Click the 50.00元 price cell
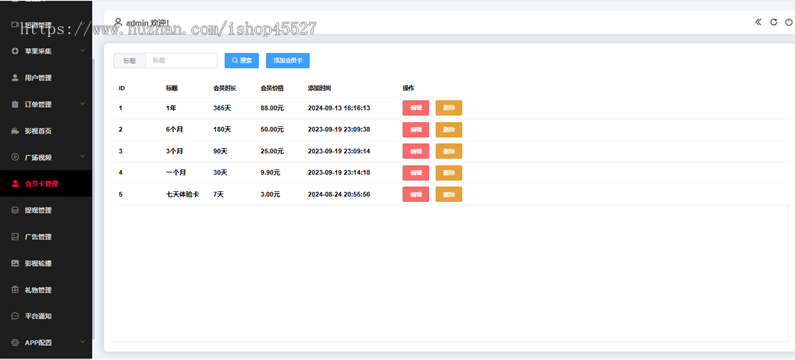 click(x=272, y=129)
